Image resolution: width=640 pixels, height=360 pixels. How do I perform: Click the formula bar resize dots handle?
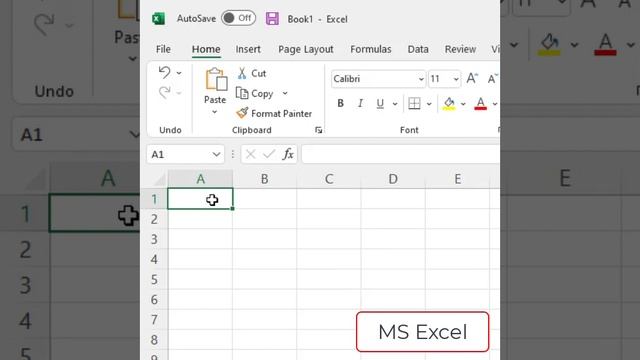coord(233,154)
